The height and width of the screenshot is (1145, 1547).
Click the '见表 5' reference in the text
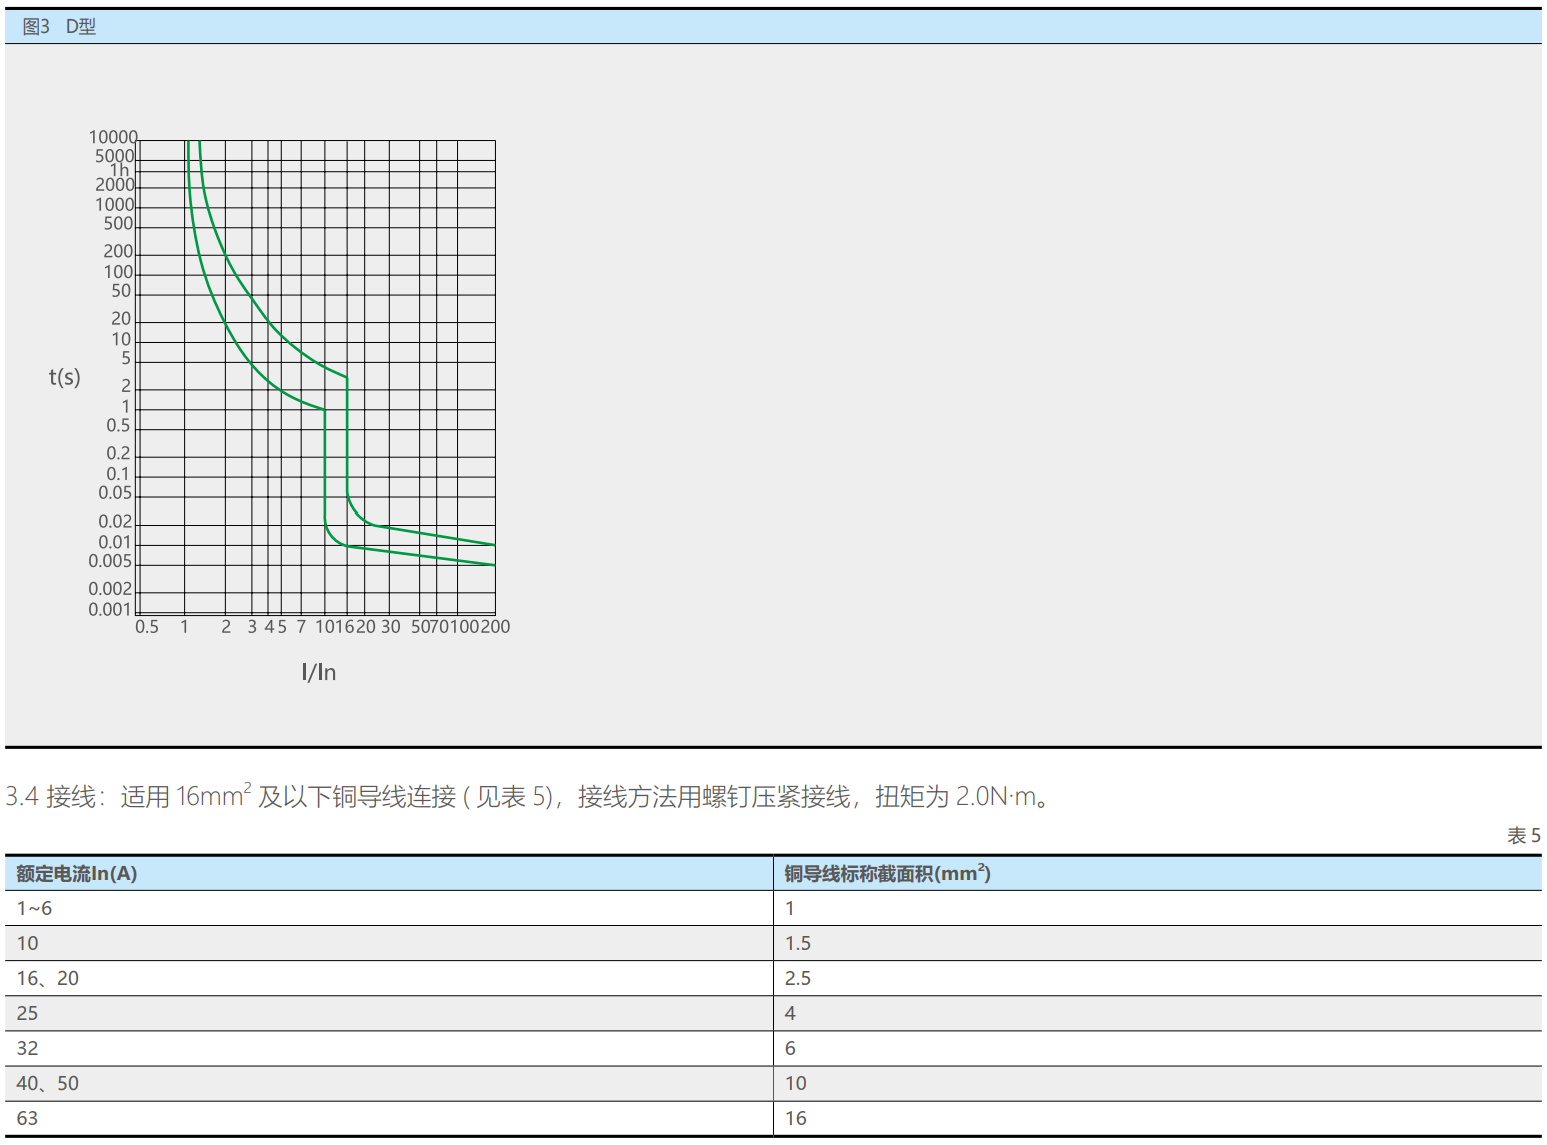[x=512, y=797]
